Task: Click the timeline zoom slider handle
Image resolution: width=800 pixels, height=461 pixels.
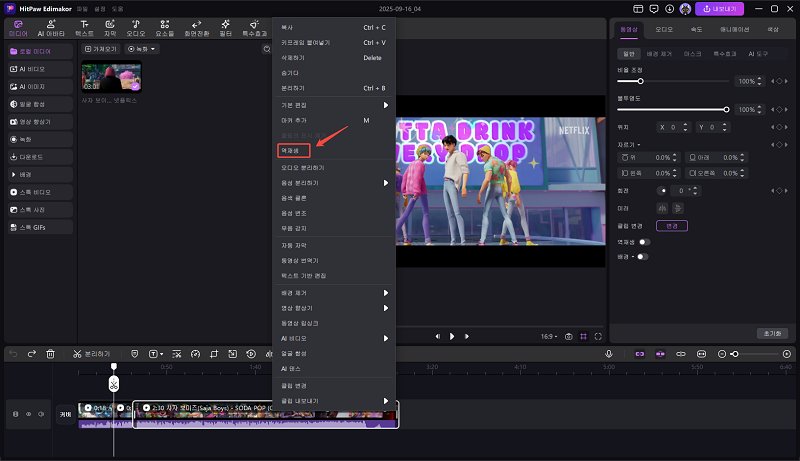Action: coord(735,354)
